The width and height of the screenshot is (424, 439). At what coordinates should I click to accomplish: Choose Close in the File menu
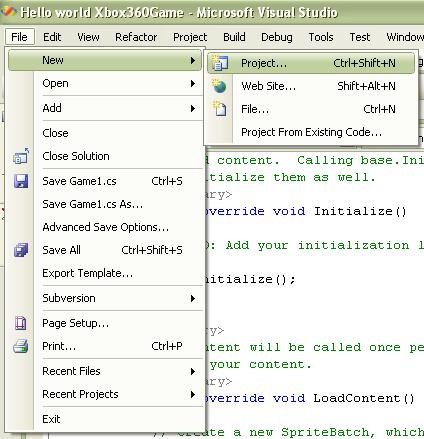105,133
